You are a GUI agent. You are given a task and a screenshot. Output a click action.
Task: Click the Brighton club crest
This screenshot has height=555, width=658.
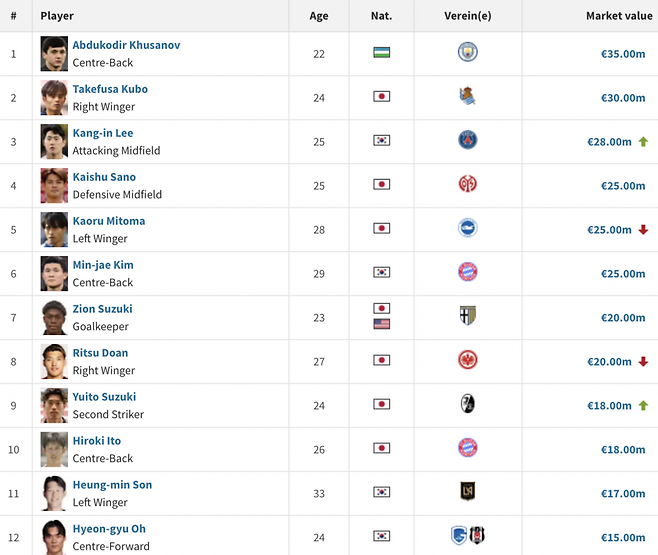[468, 229]
